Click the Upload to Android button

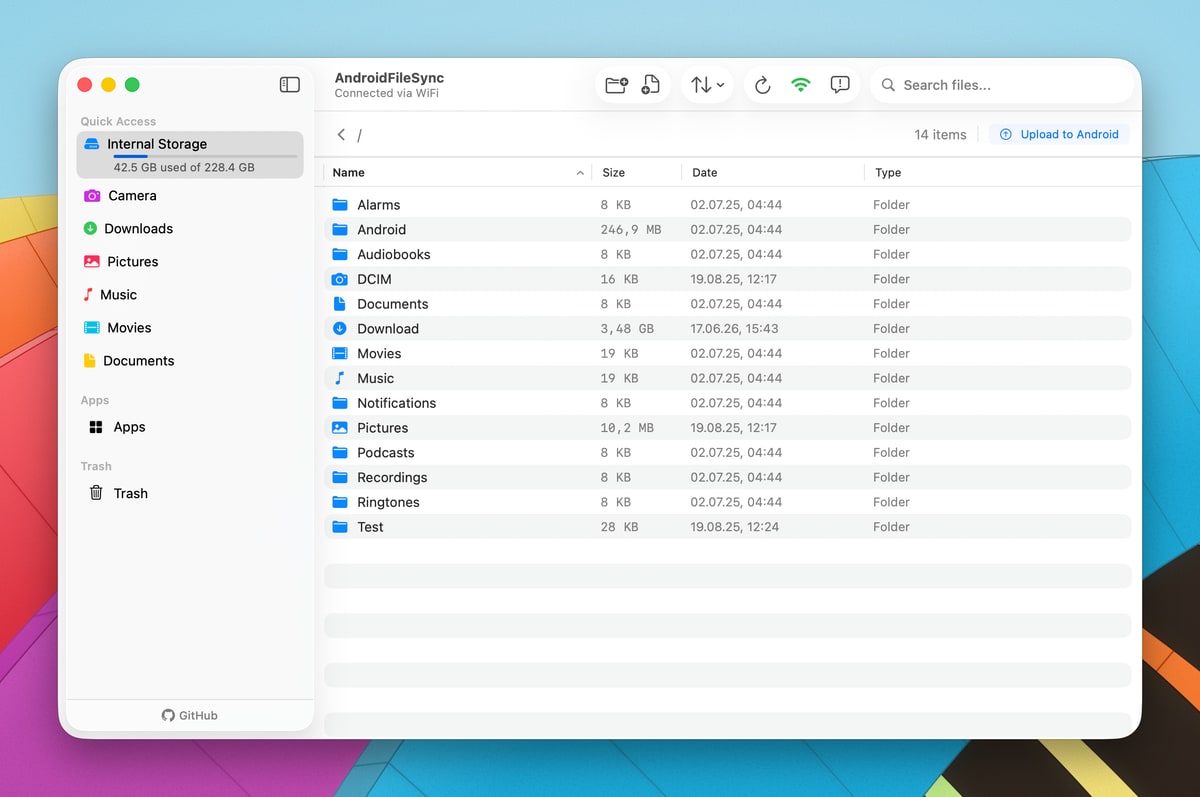pos(1059,134)
